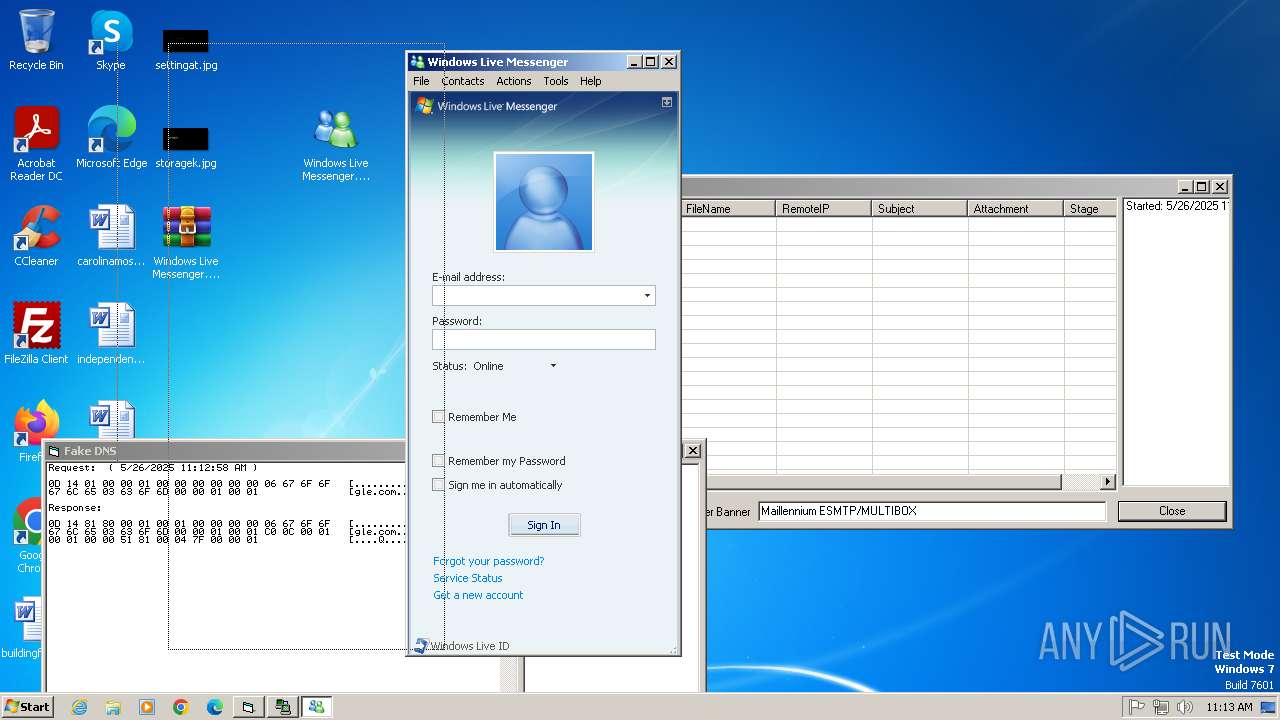The width and height of the screenshot is (1280, 720).
Task: Open the volume speaker tray icon
Action: pyautogui.click(x=1185, y=707)
